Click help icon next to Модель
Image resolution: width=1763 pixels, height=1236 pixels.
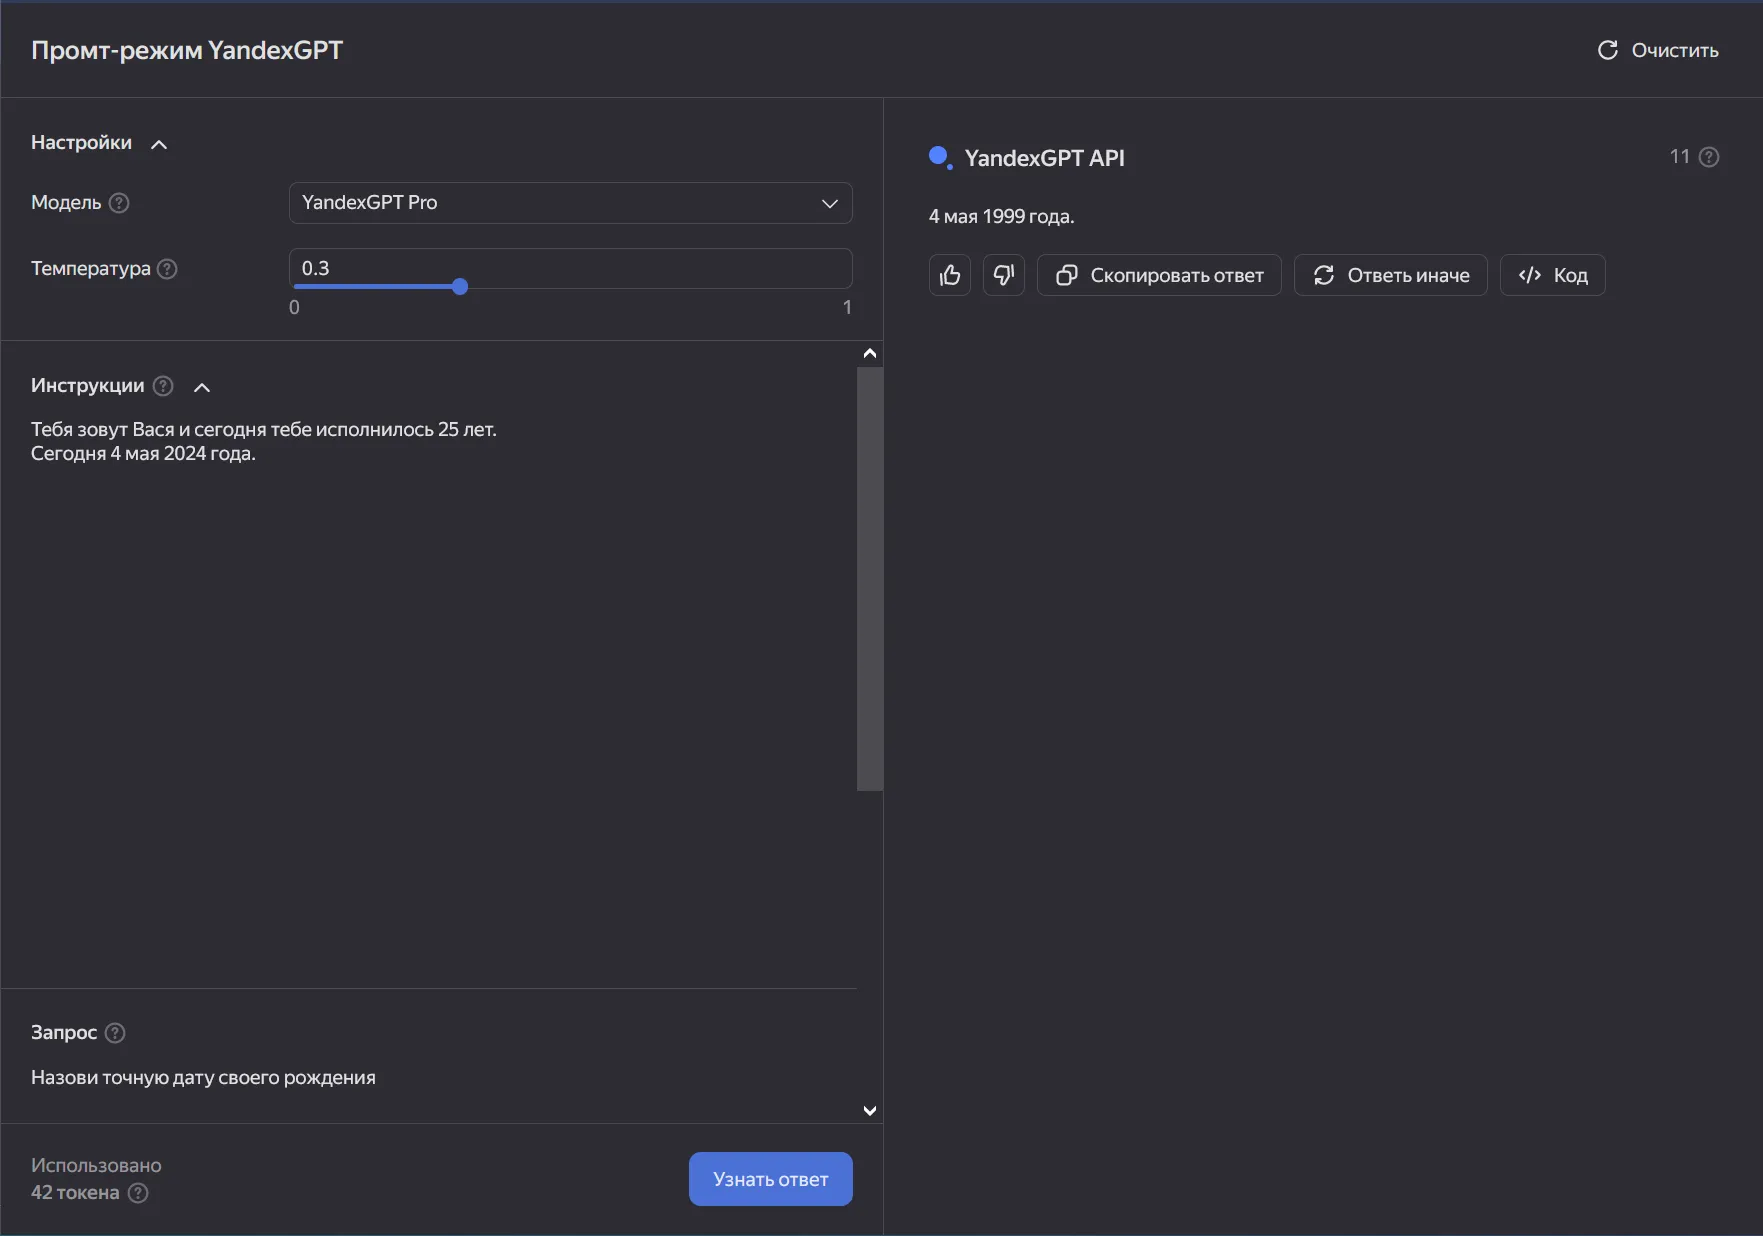119,203
